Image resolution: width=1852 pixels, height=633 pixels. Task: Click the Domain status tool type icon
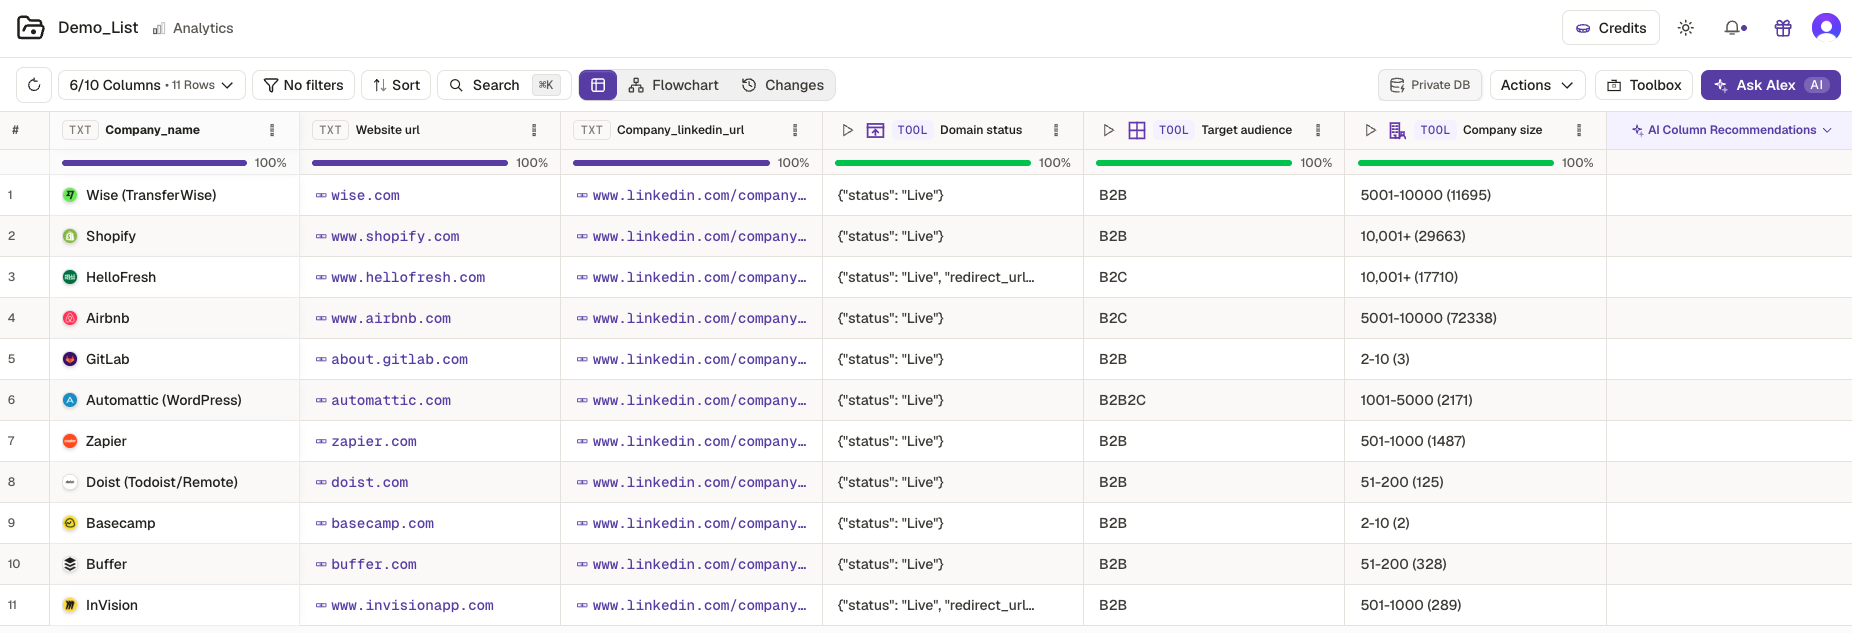click(x=875, y=130)
